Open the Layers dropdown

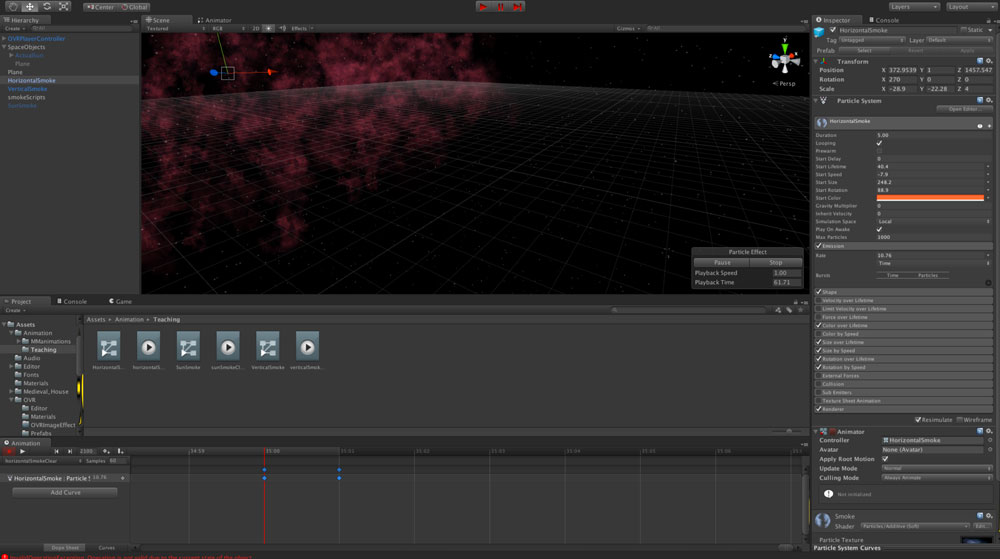(914, 6)
